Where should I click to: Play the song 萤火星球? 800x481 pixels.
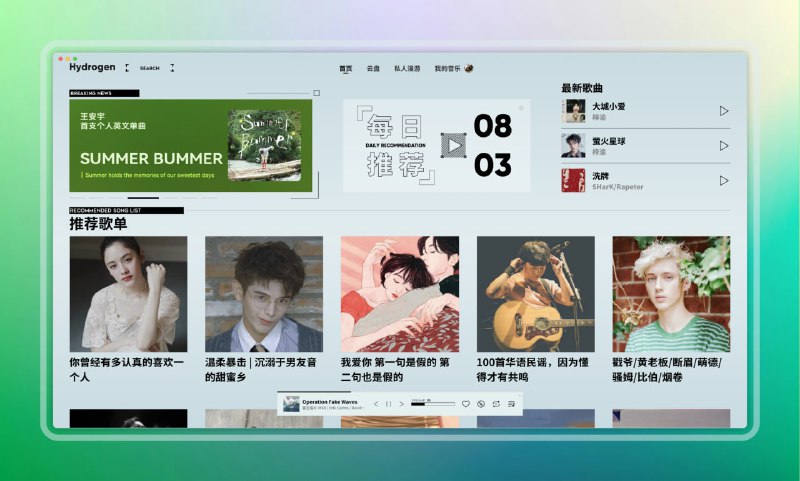[x=723, y=146]
